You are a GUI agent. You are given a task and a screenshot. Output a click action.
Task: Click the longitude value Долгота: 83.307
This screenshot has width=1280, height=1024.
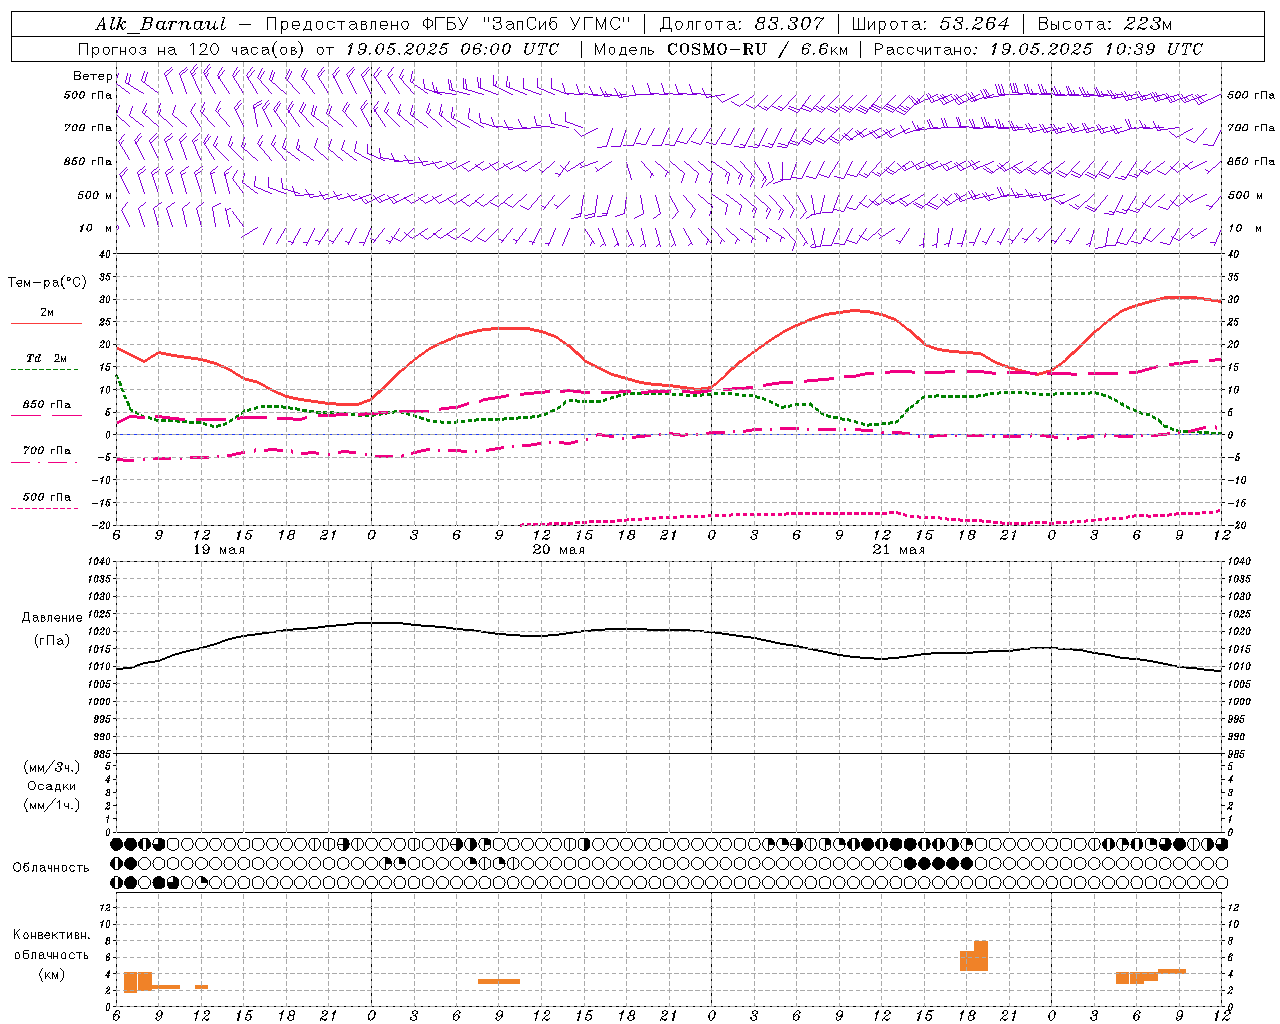coord(742,24)
